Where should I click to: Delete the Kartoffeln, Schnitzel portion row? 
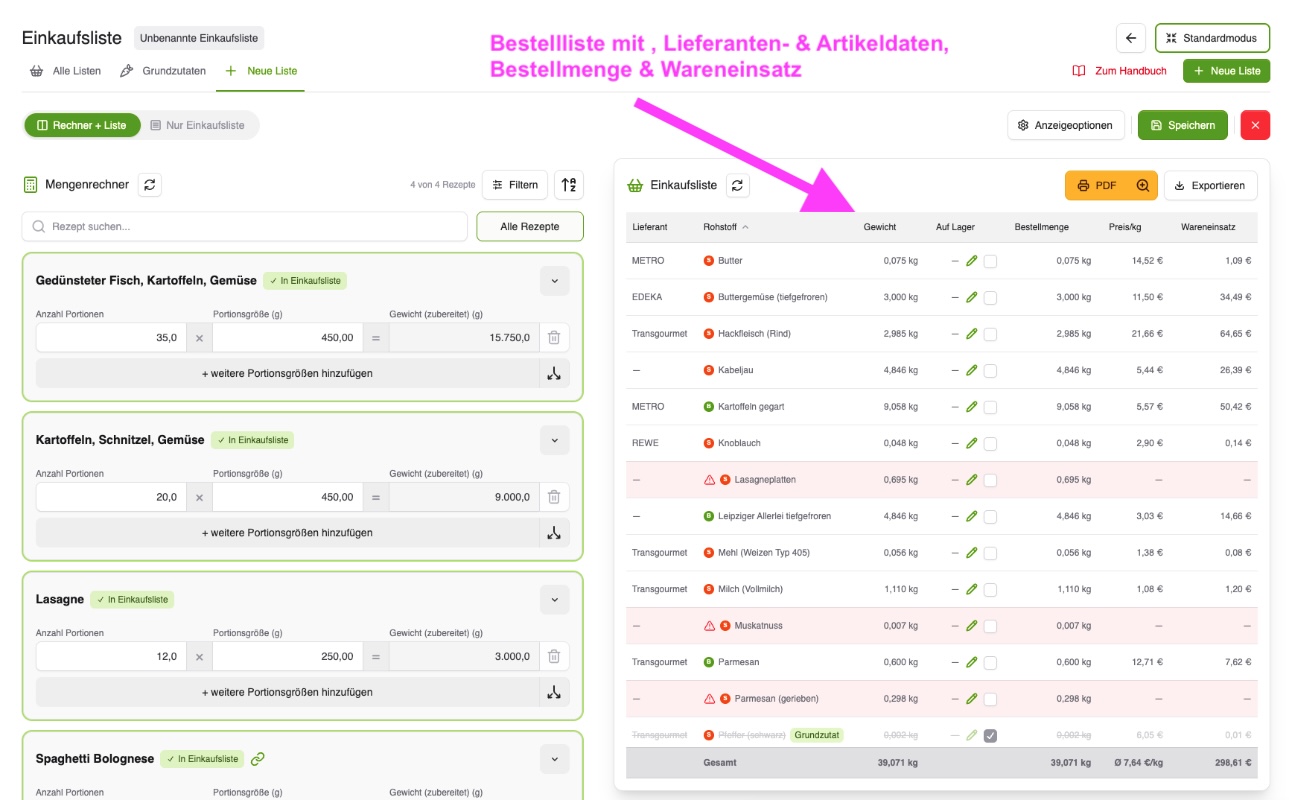pos(554,497)
